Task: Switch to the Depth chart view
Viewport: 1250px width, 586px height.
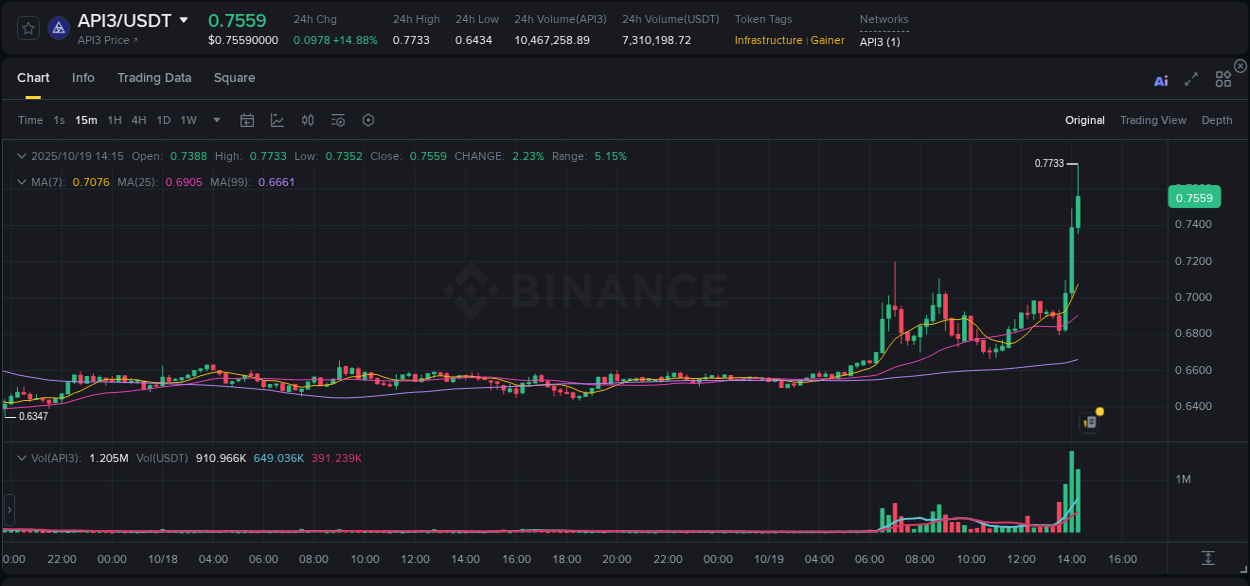Action: pos(1216,120)
